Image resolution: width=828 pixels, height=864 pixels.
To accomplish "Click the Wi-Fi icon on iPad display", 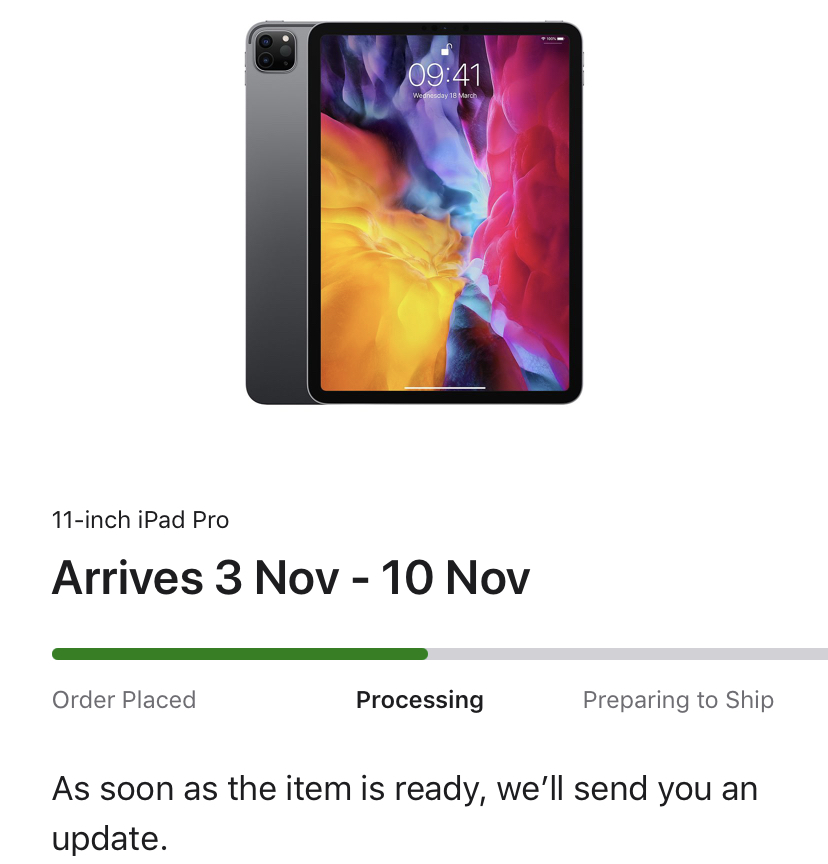I will pos(543,39).
